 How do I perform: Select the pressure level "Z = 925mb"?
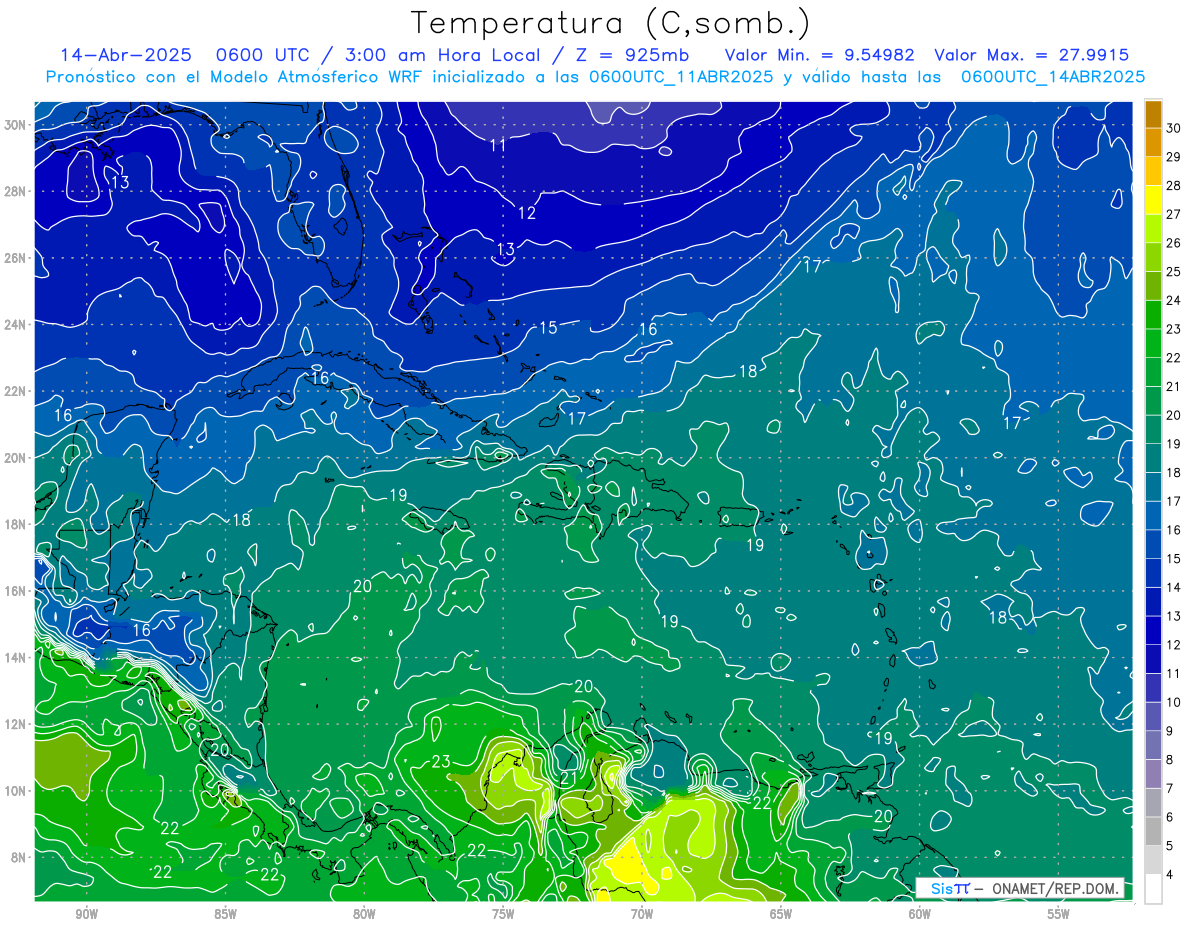point(632,55)
